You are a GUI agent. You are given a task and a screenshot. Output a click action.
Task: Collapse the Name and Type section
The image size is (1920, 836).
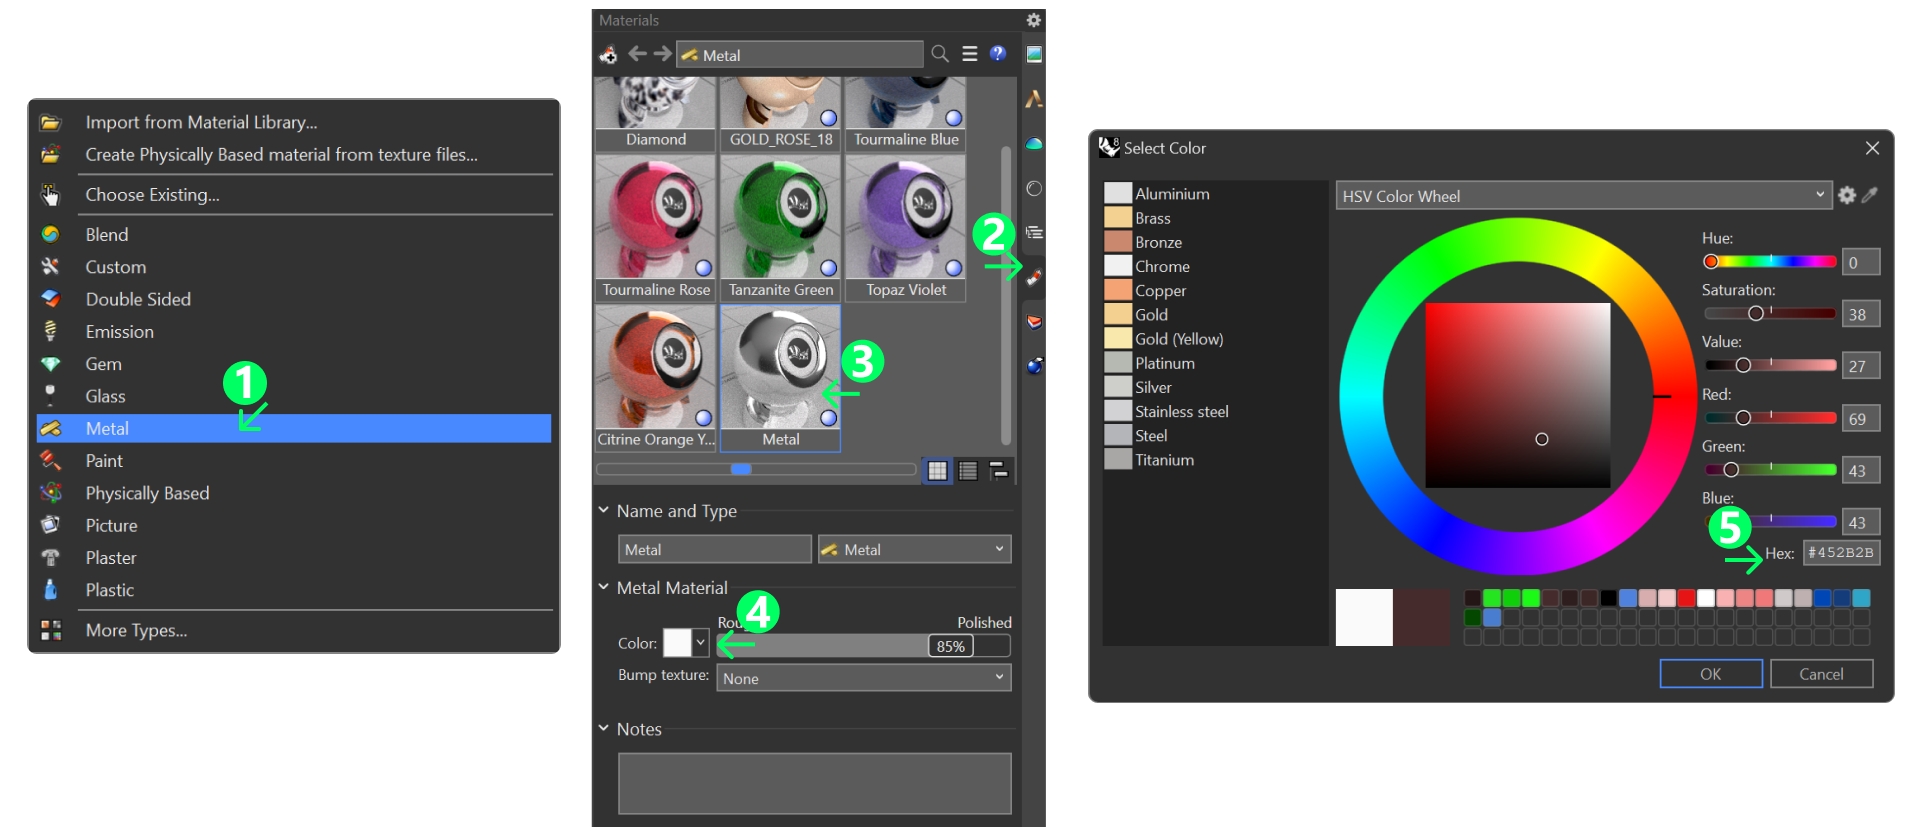tap(604, 510)
